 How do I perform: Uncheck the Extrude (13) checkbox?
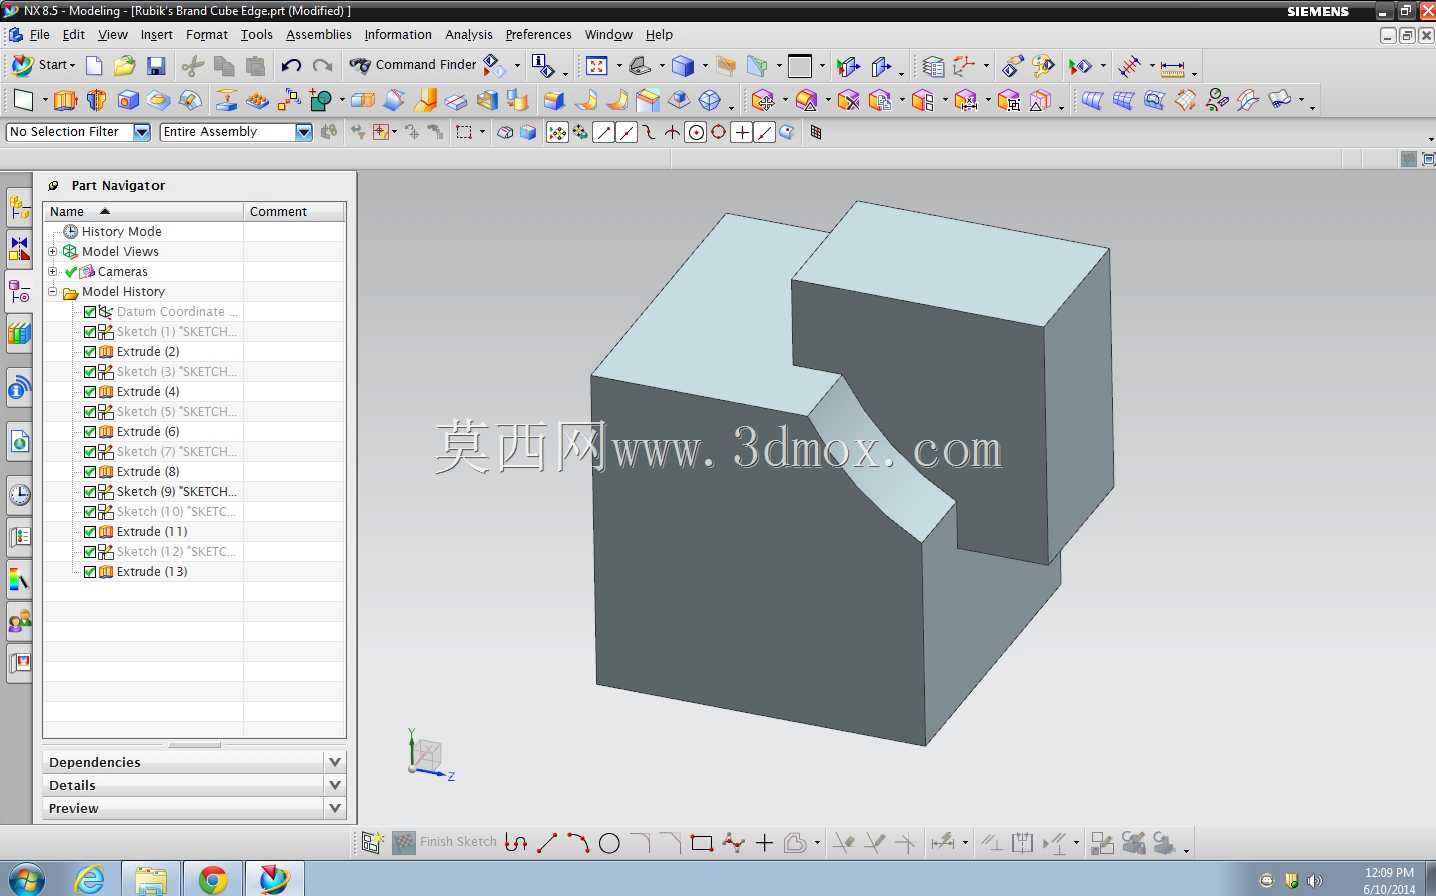[90, 572]
